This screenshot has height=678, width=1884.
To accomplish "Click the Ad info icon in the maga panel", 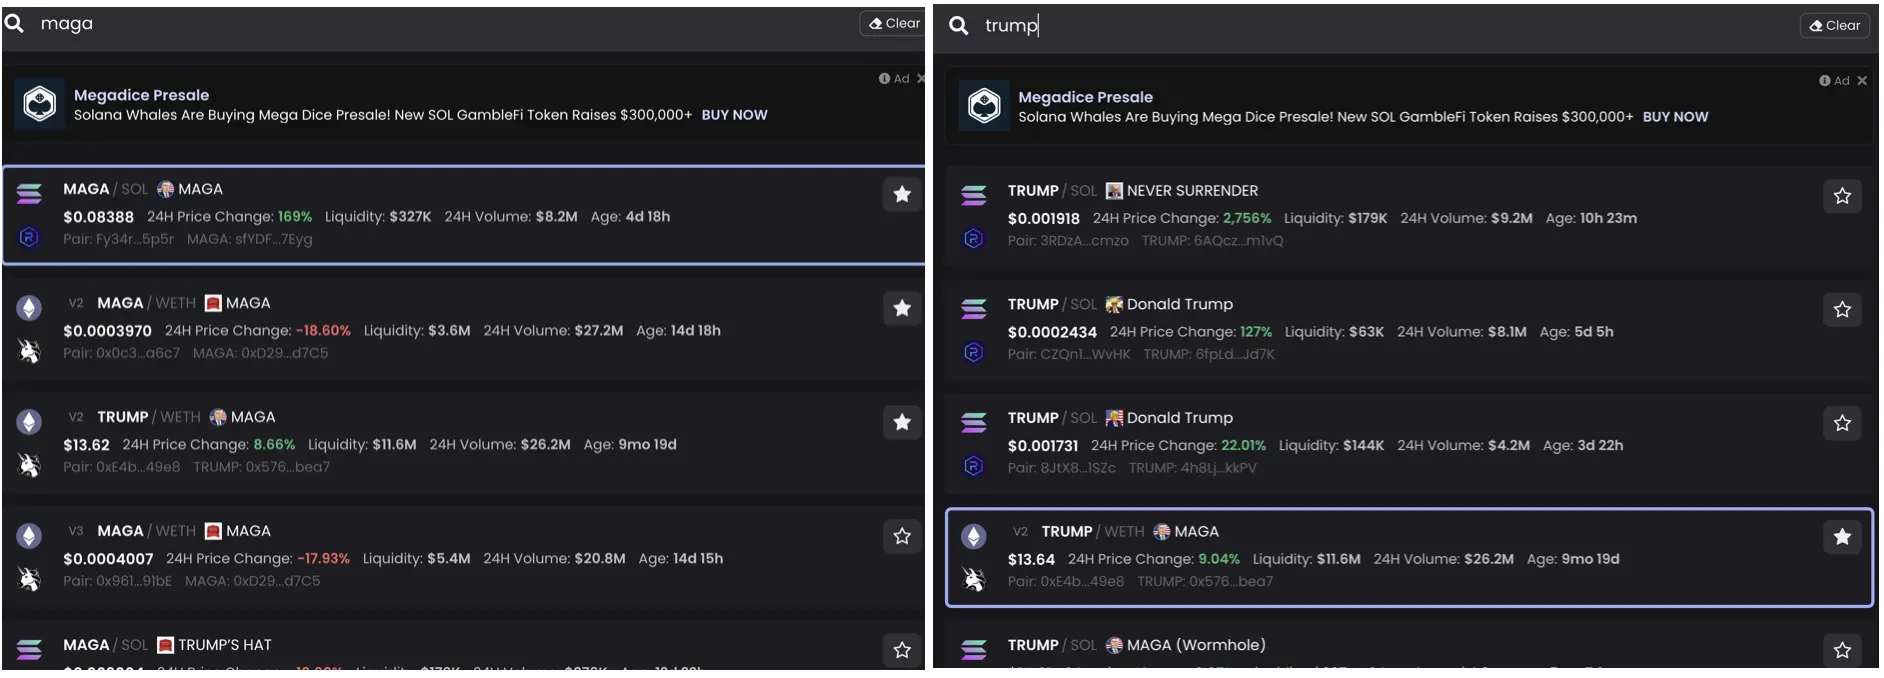I will point(884,79).
